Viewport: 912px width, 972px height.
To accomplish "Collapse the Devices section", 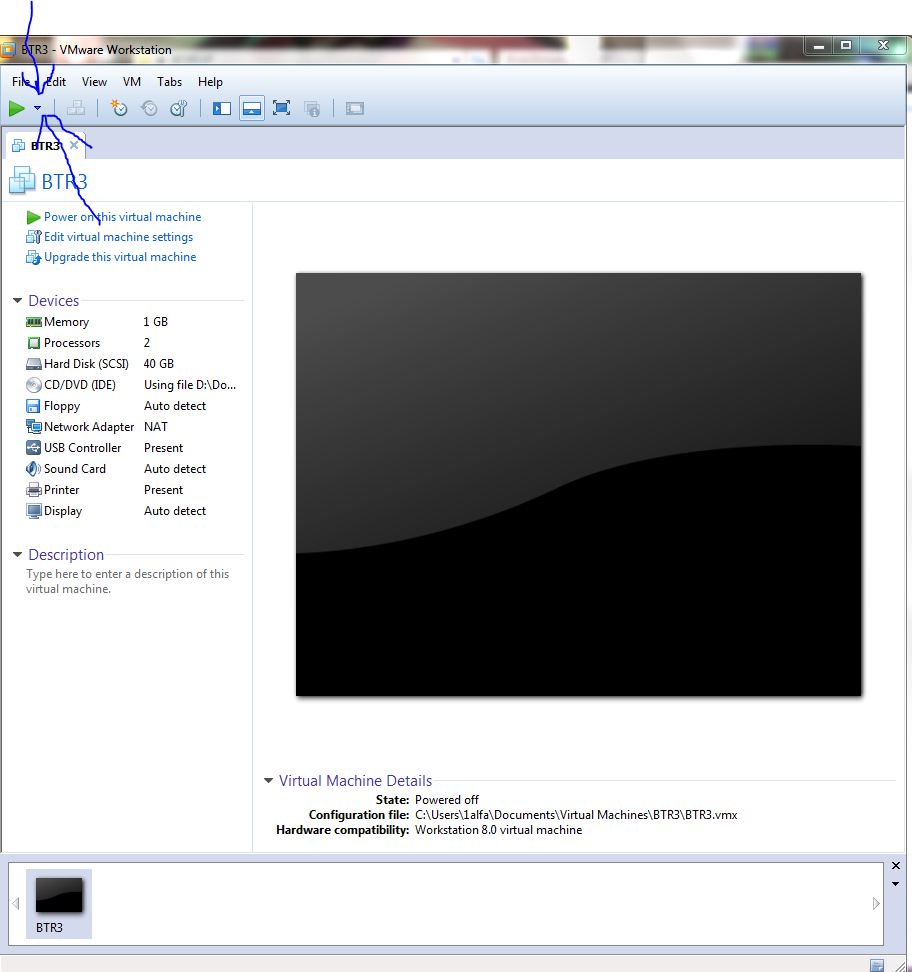I will [17, 301].
